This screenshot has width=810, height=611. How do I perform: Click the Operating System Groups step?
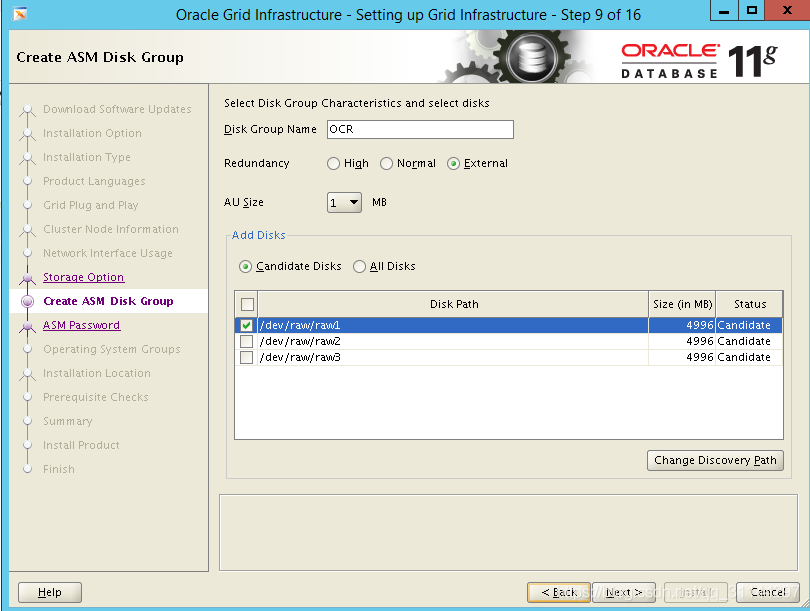click(x=112, y=350)
